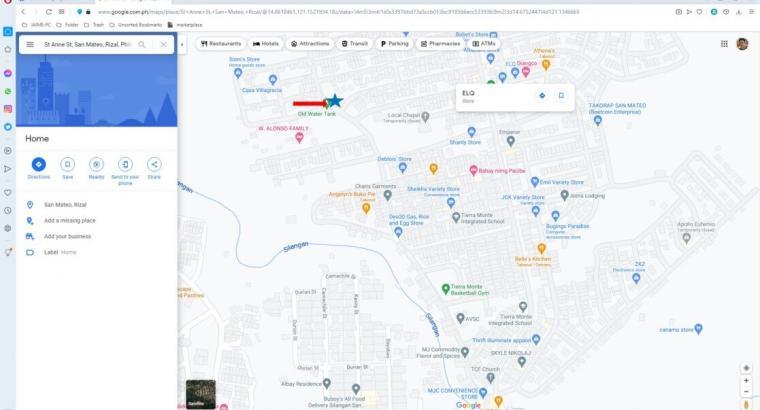Zoom in the map with plus button

[x=746, y=381]
